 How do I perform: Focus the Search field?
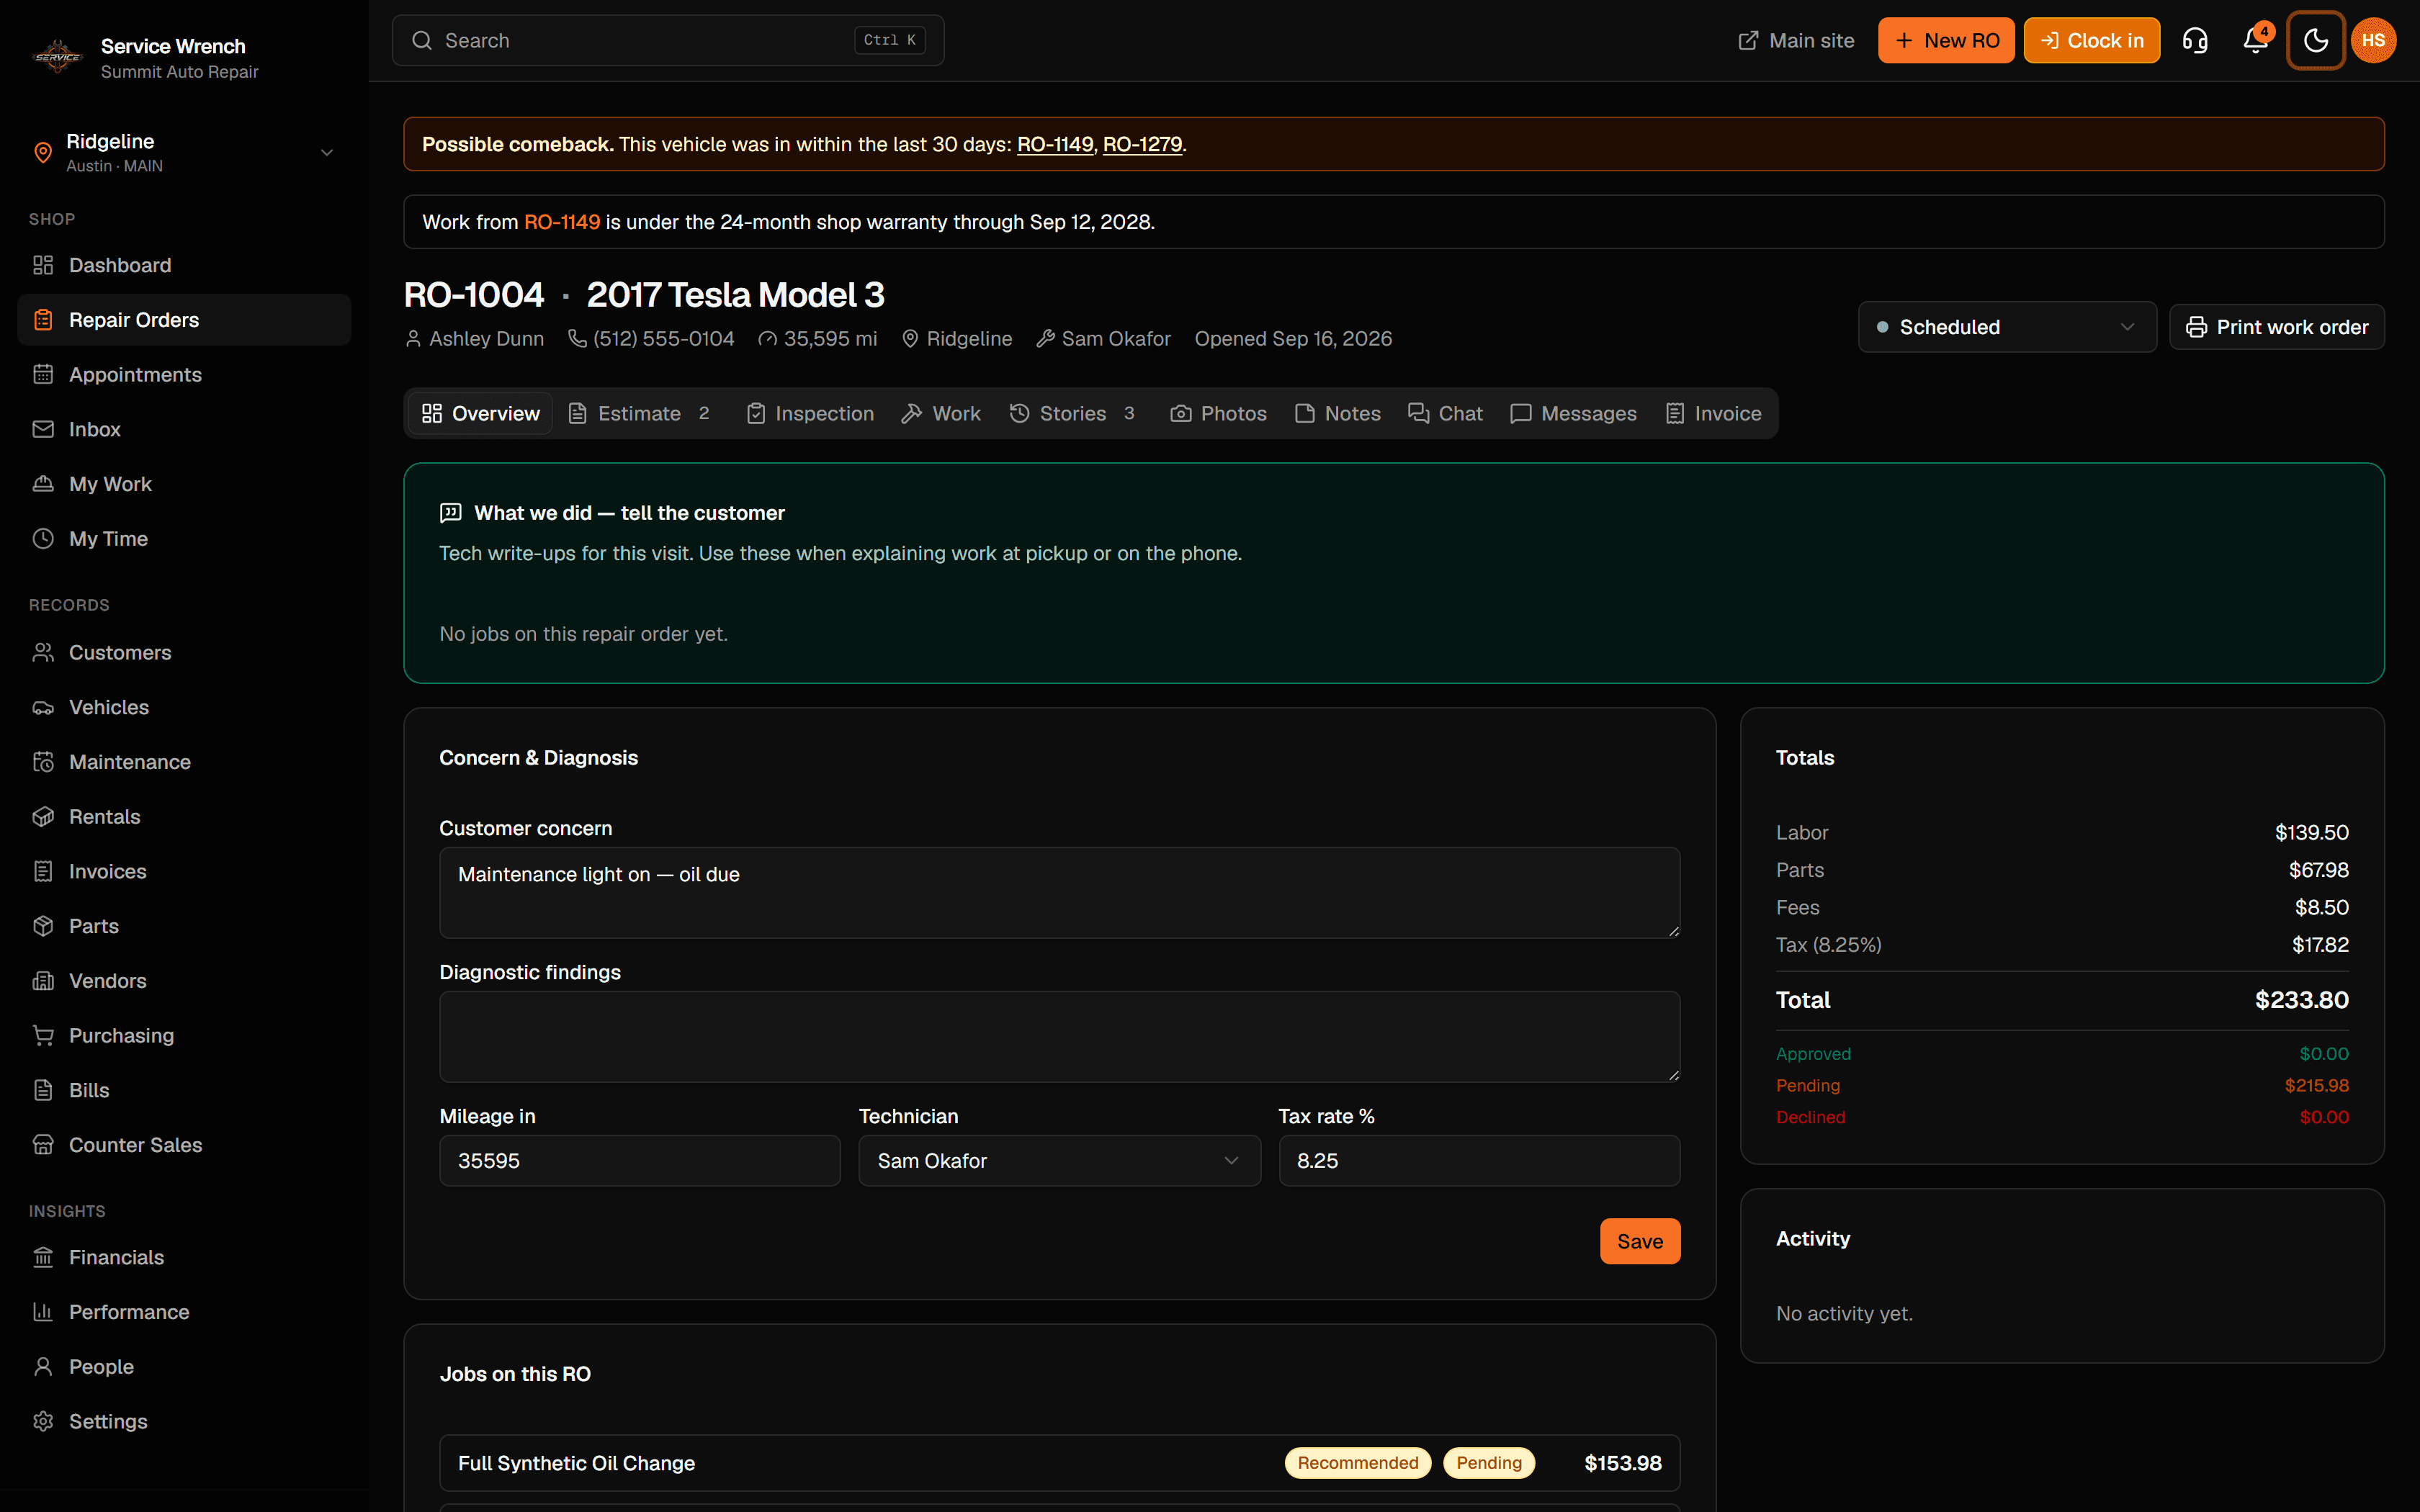pyautogui.click(x=668, y=40)
